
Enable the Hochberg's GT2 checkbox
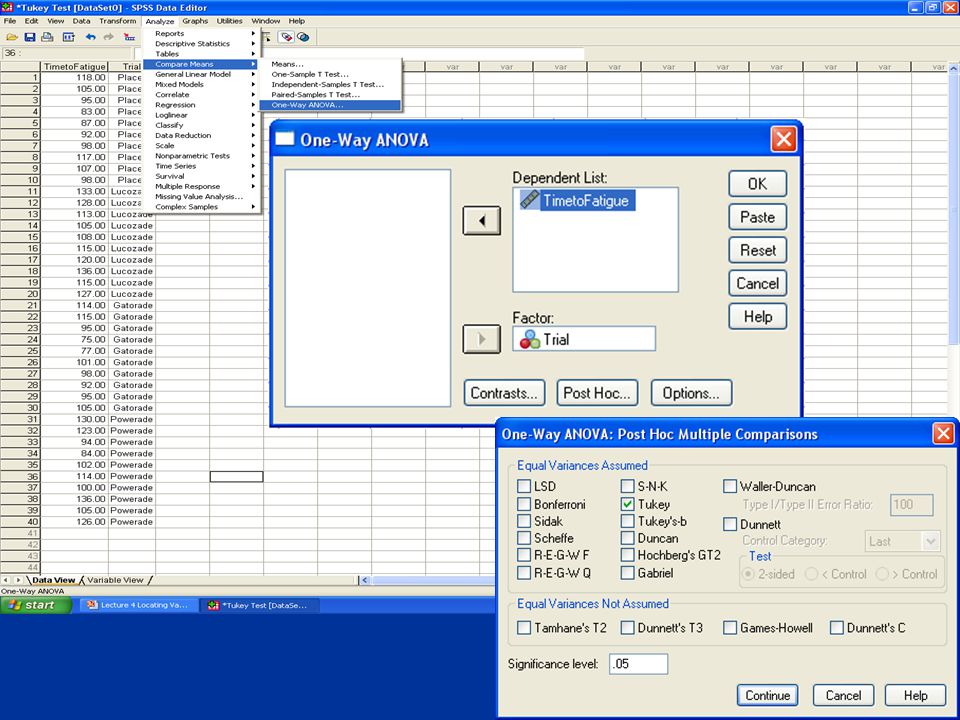coord(627,555)
